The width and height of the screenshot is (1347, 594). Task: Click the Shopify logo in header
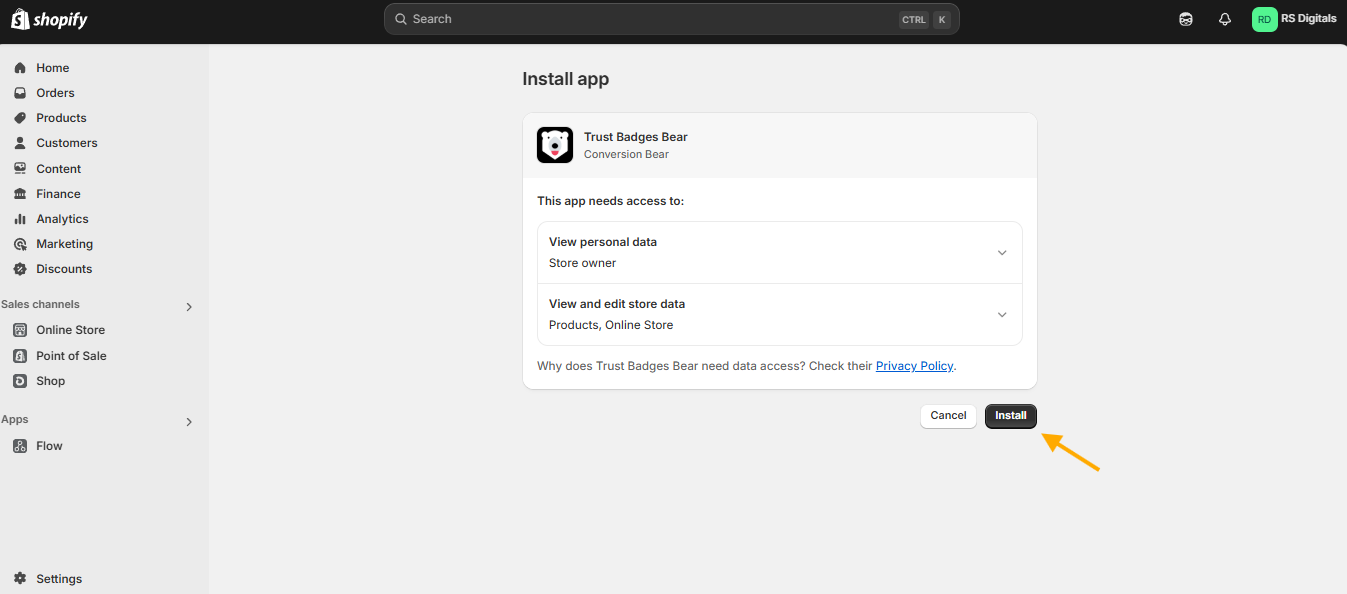point(49,19)
